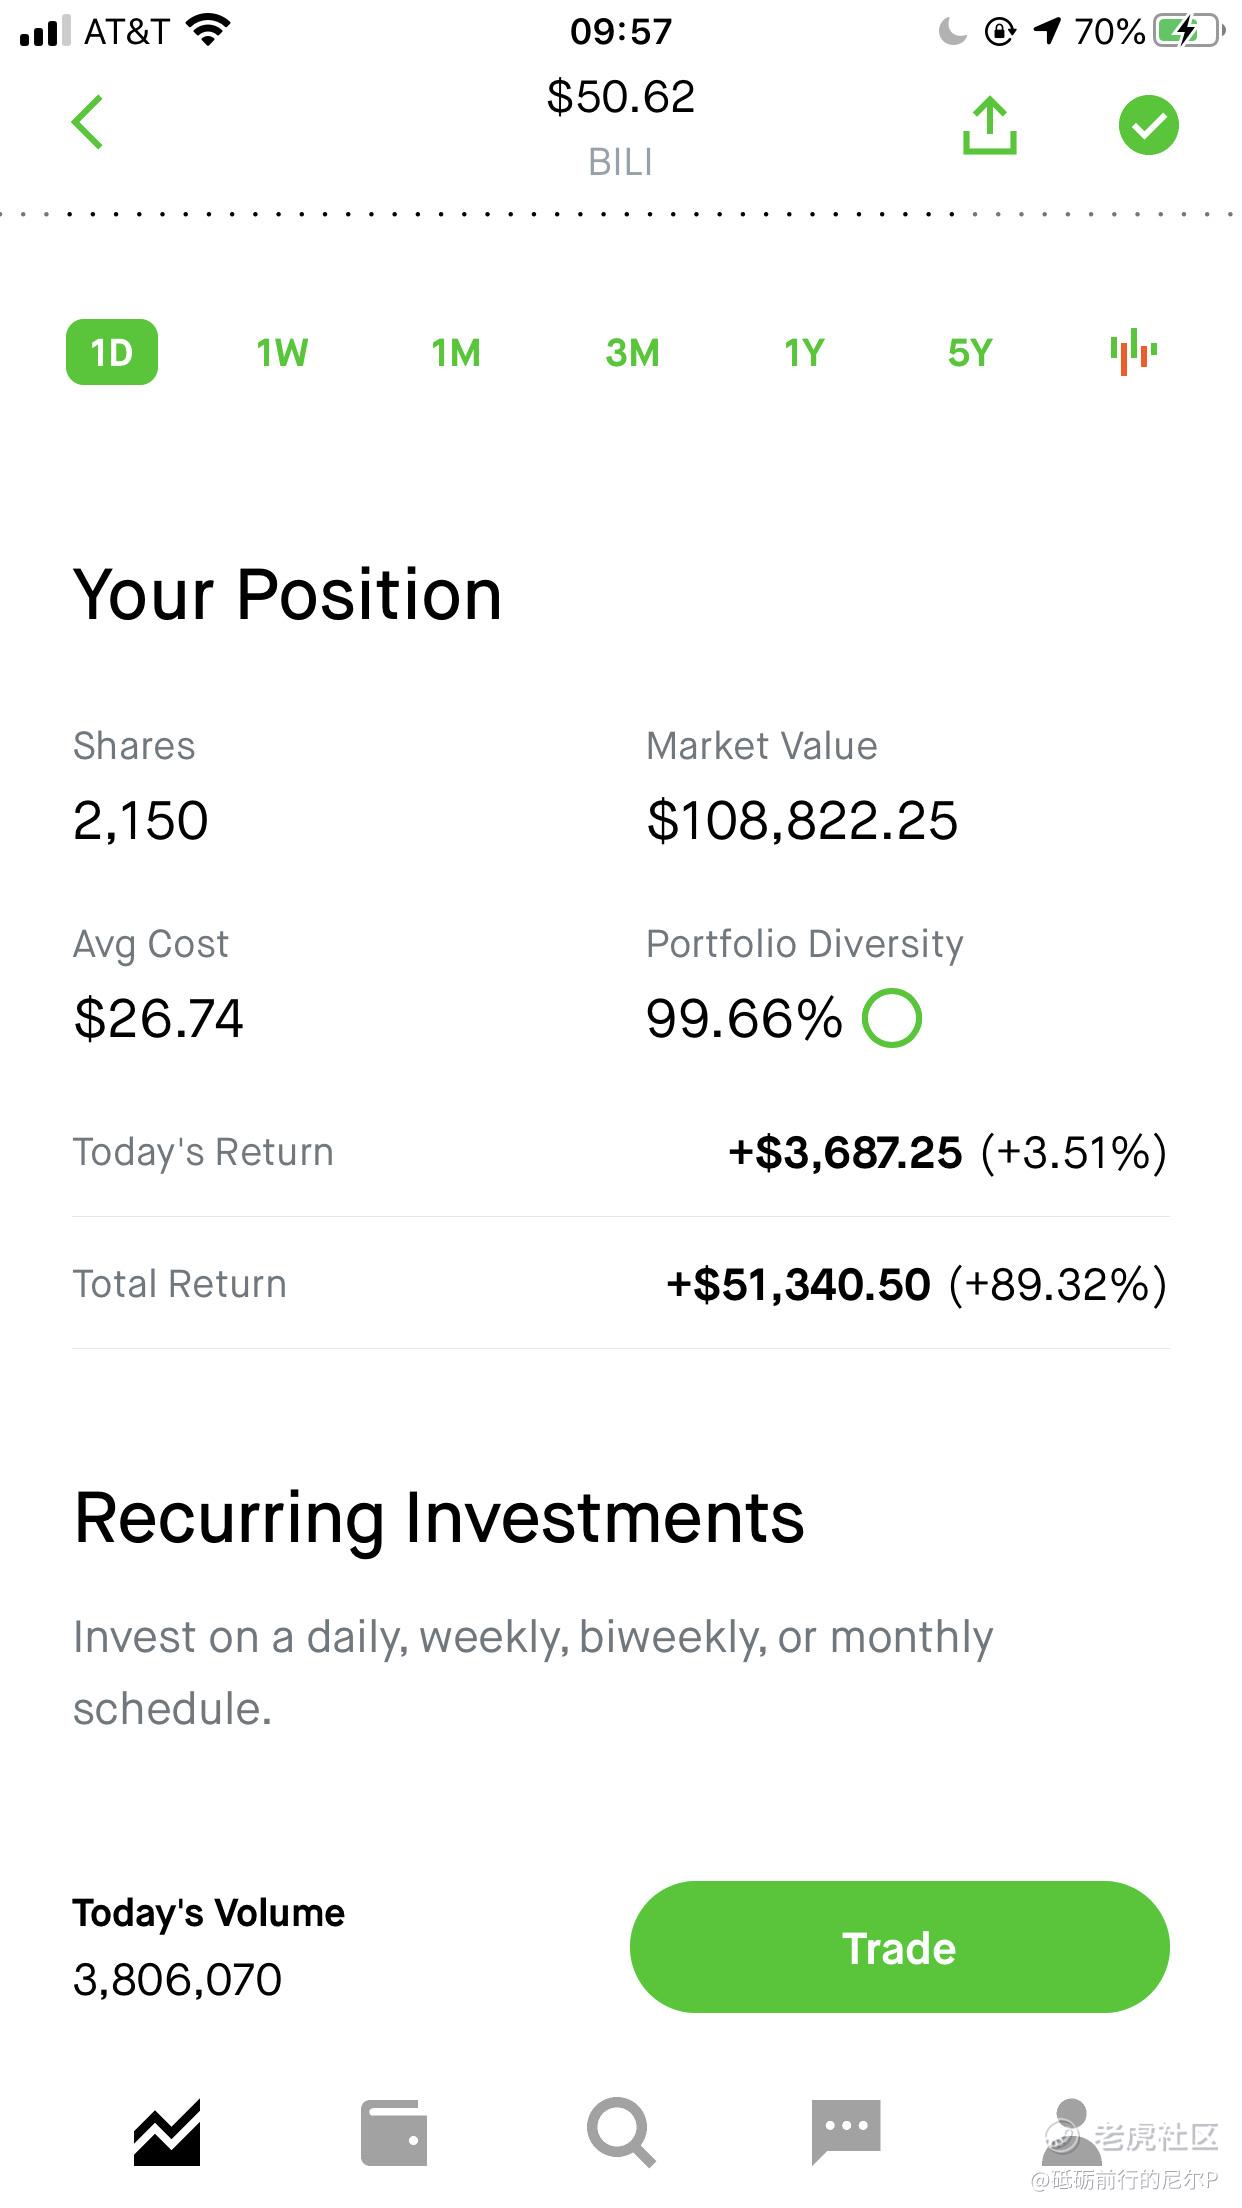
Task: Select the 1M chart range
Action: tap(456, 353)
